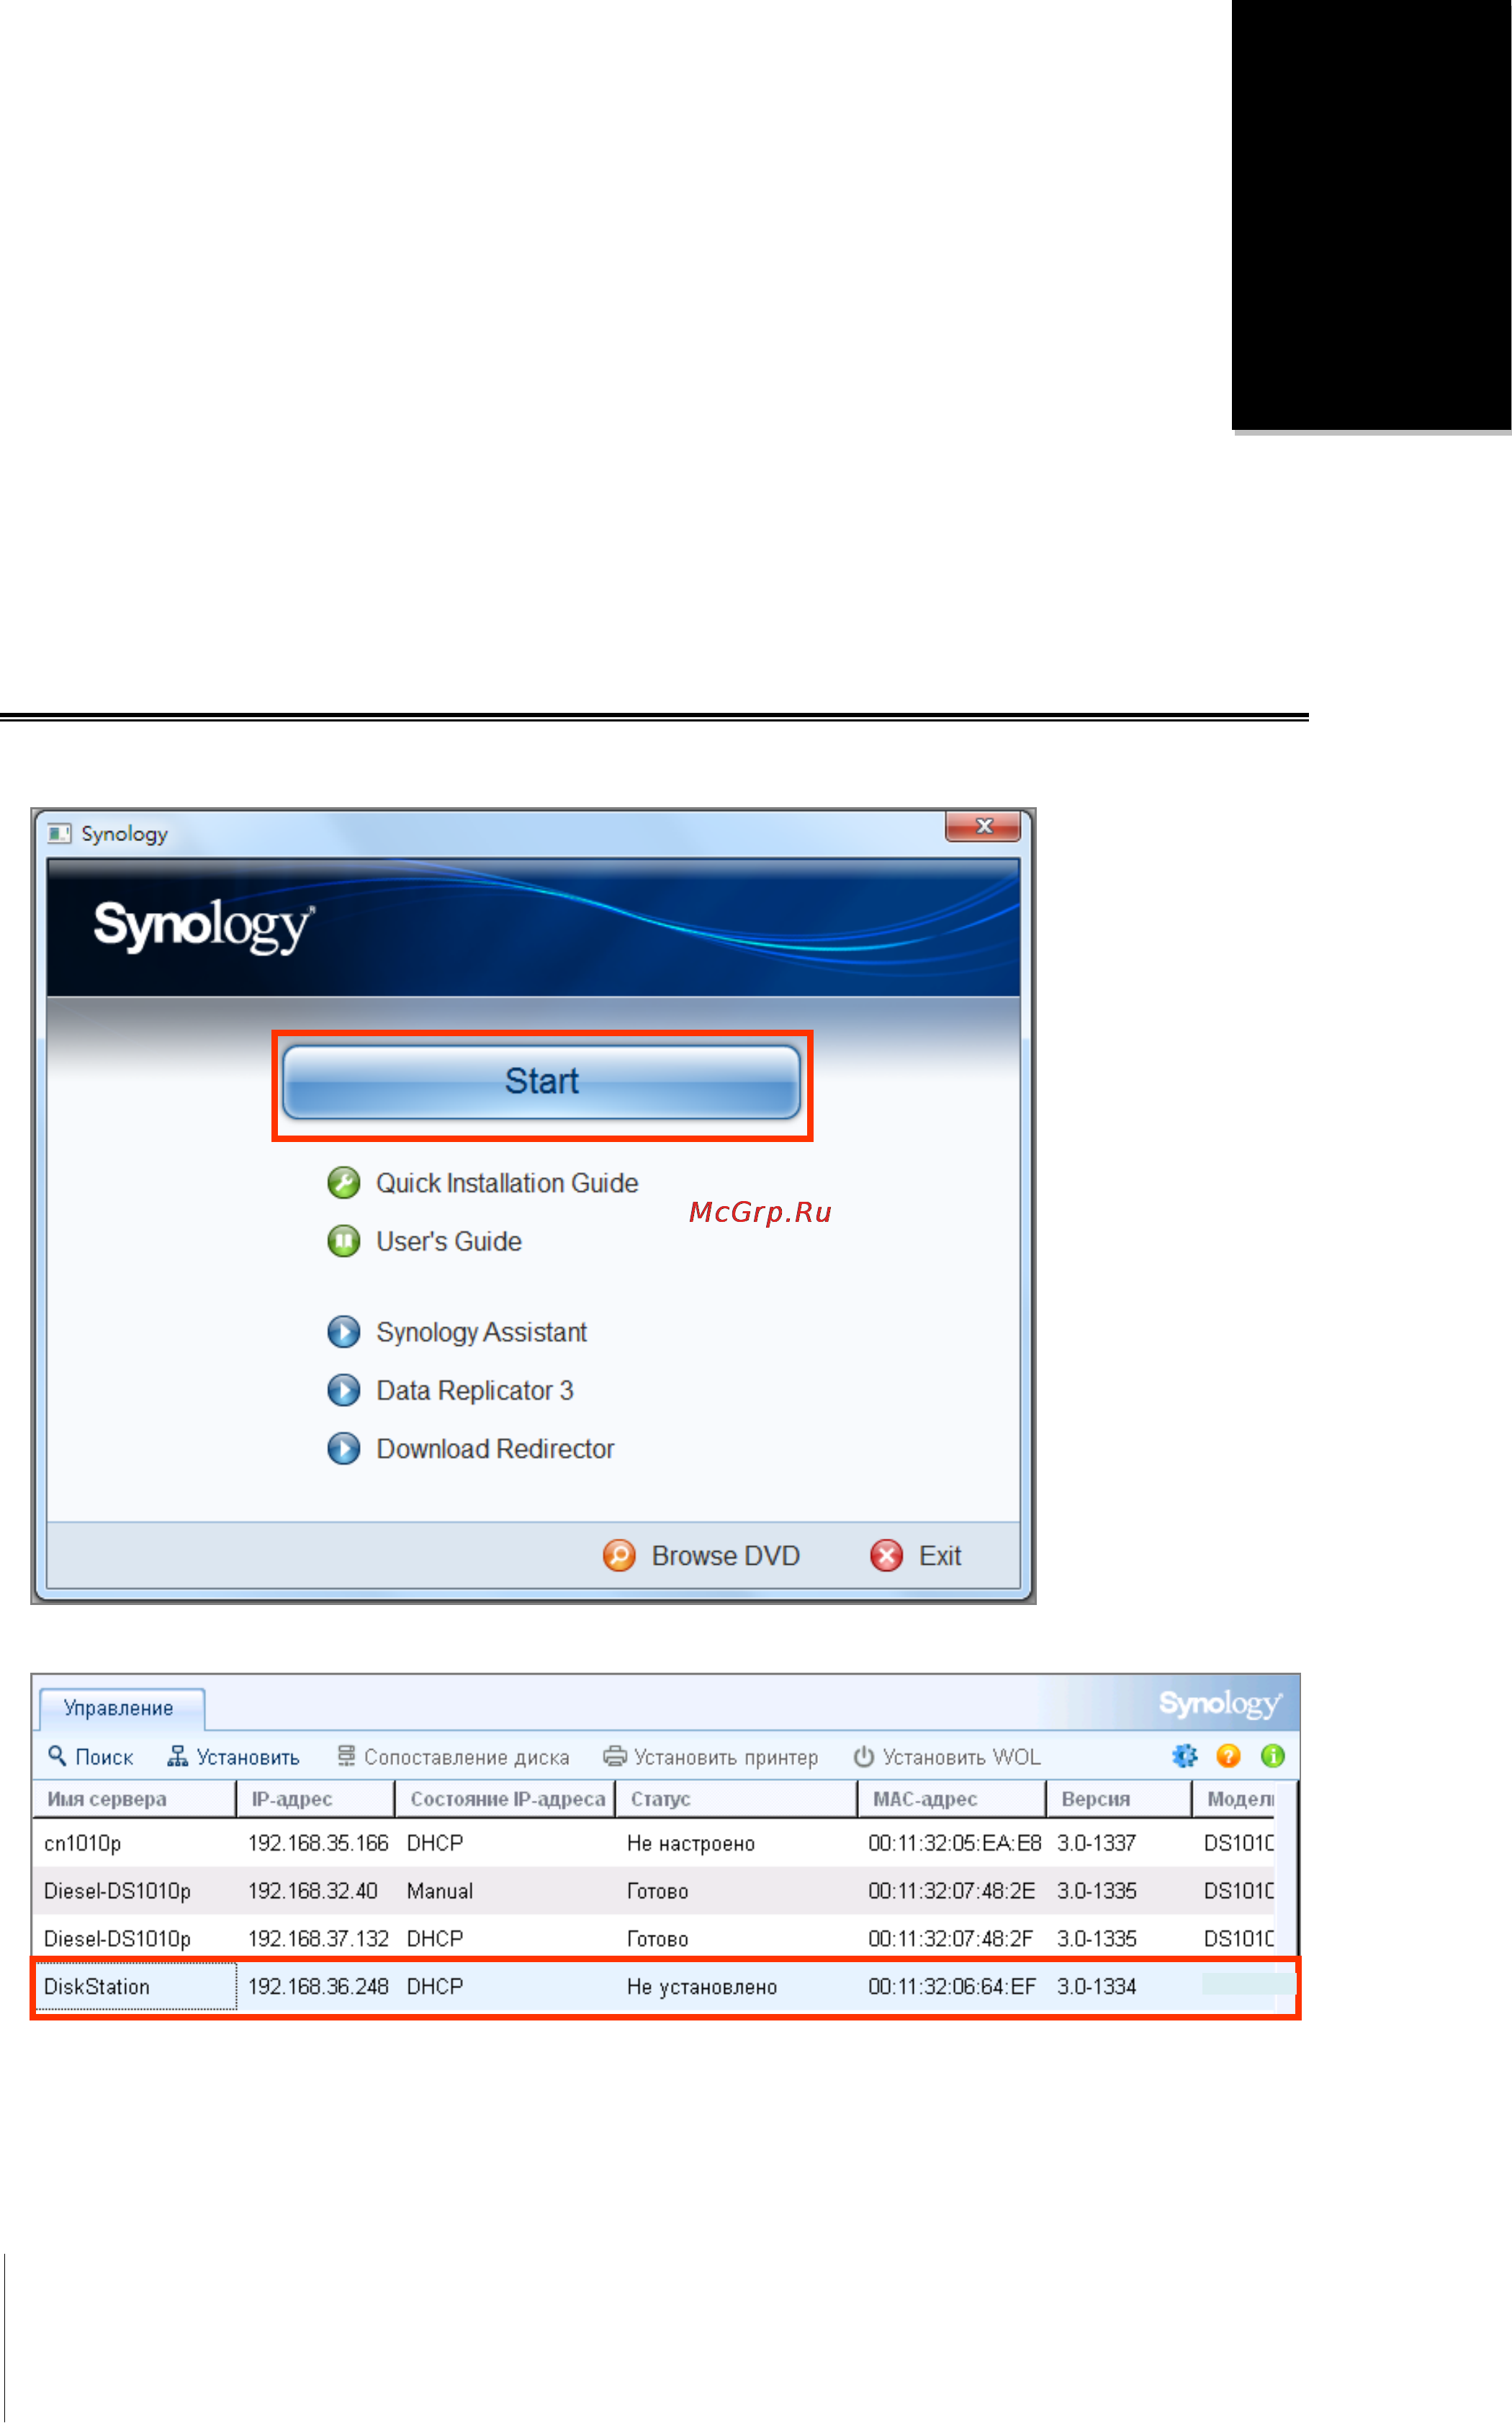1512x2423 pixels.
Task: Click IP address 192.168.35.166
Action: (x=318, y=1843)
